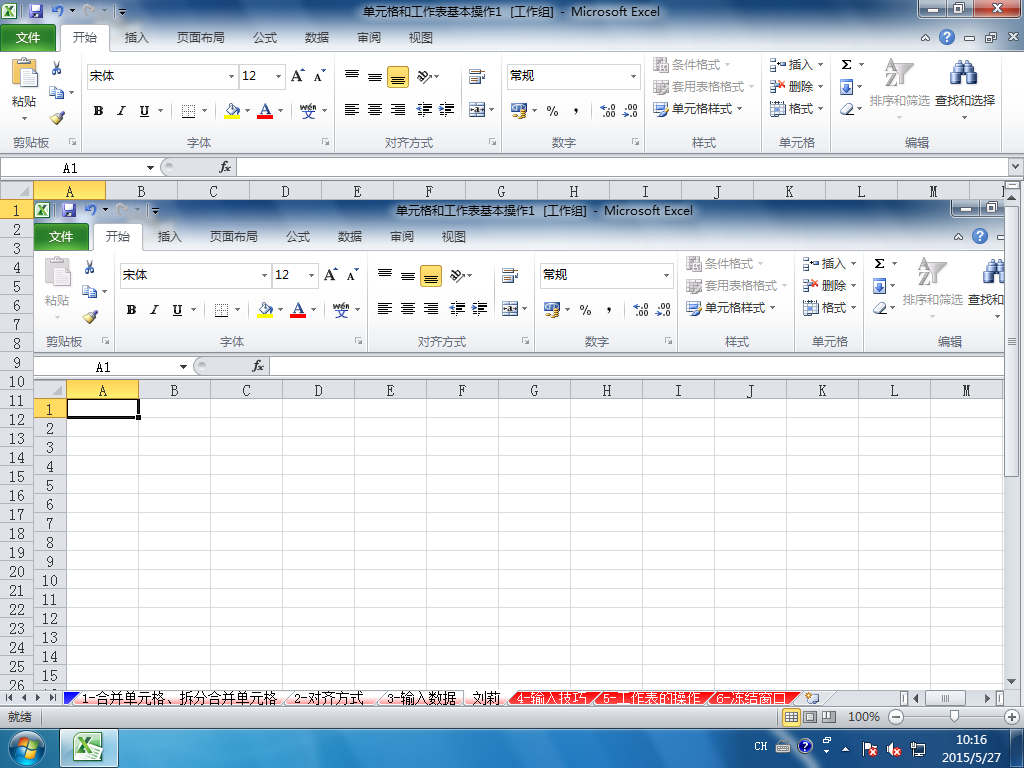Open the 宋体 font name dropdown in main ribbon
This screenshot has height=768, width=1024.
tap(231, 76)
